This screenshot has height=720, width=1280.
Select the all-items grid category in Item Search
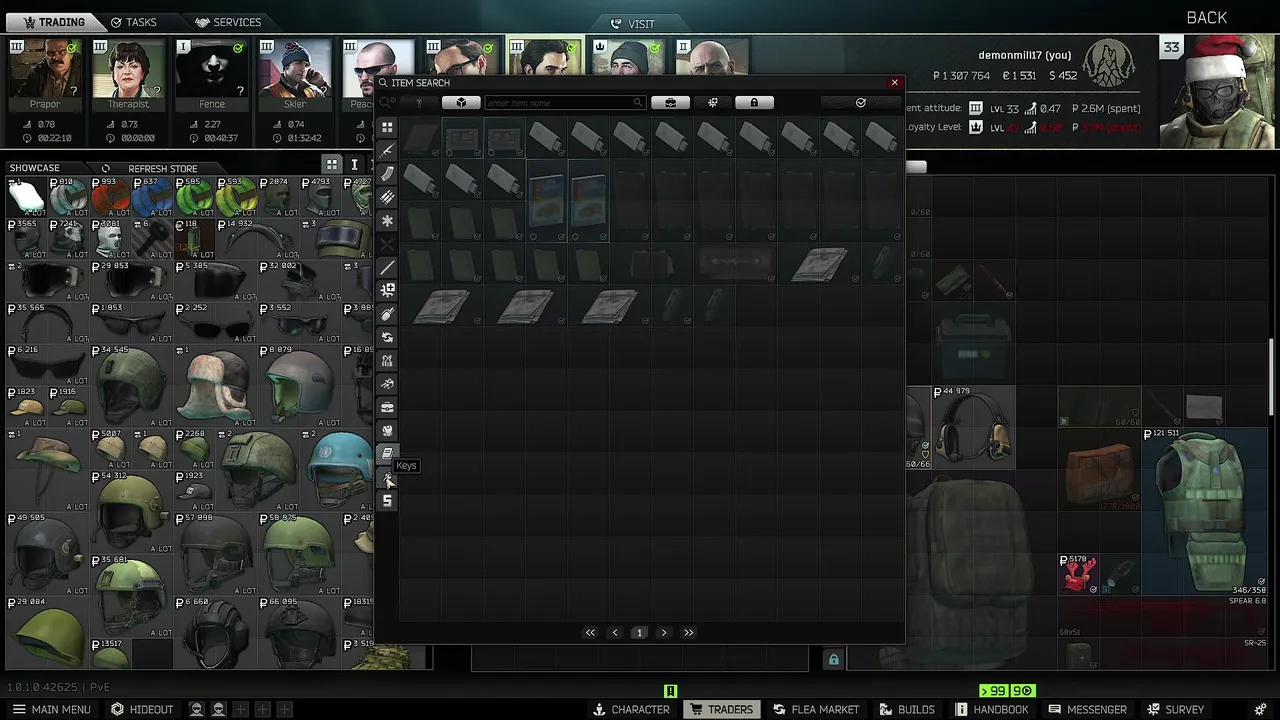click(387, 127)
